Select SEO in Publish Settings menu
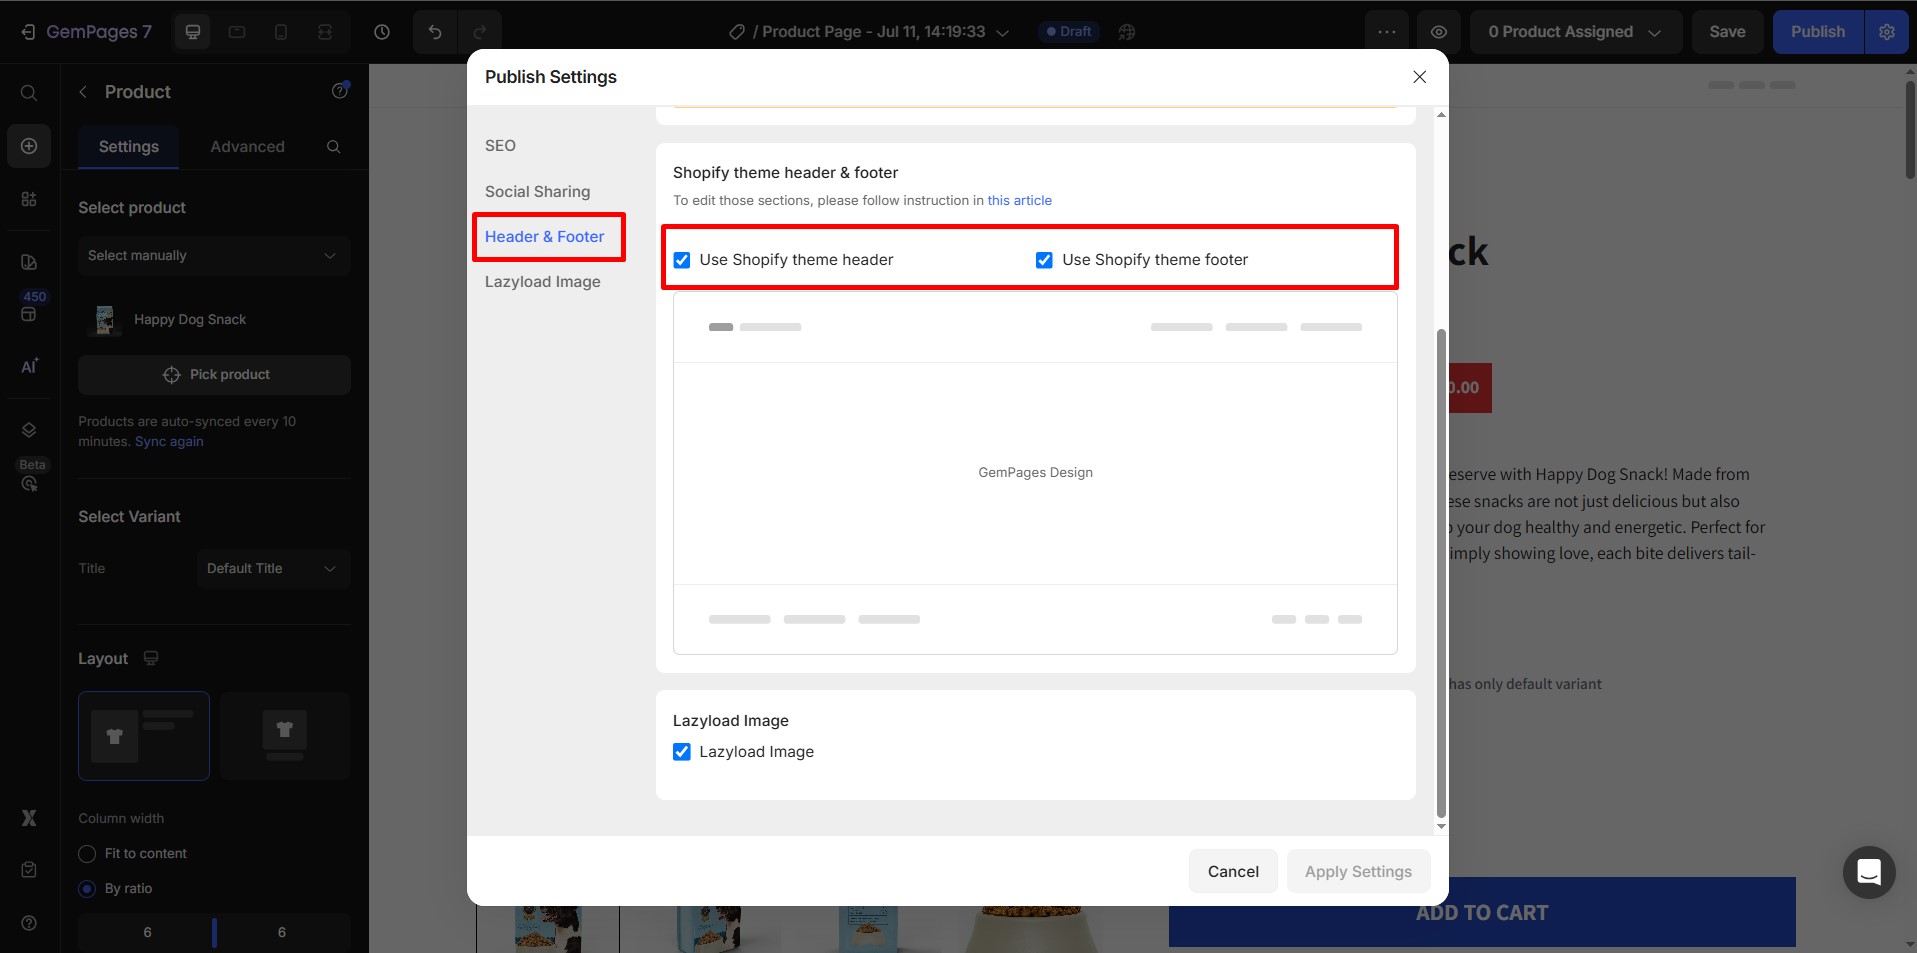Image resolution: width=1917 pixels, height=953 pixels. pos(500,146)
